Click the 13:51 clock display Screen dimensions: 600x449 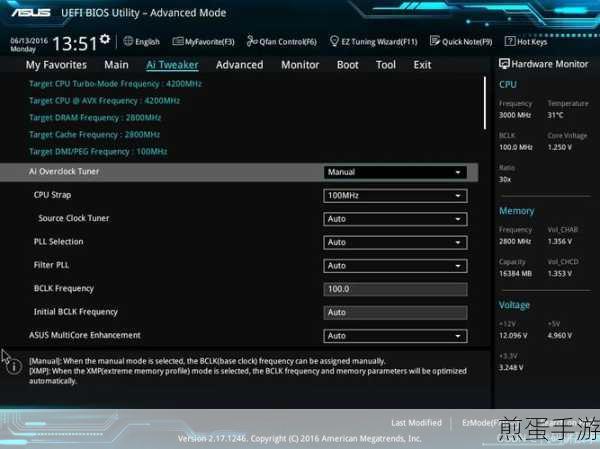[x=75, y=43]
